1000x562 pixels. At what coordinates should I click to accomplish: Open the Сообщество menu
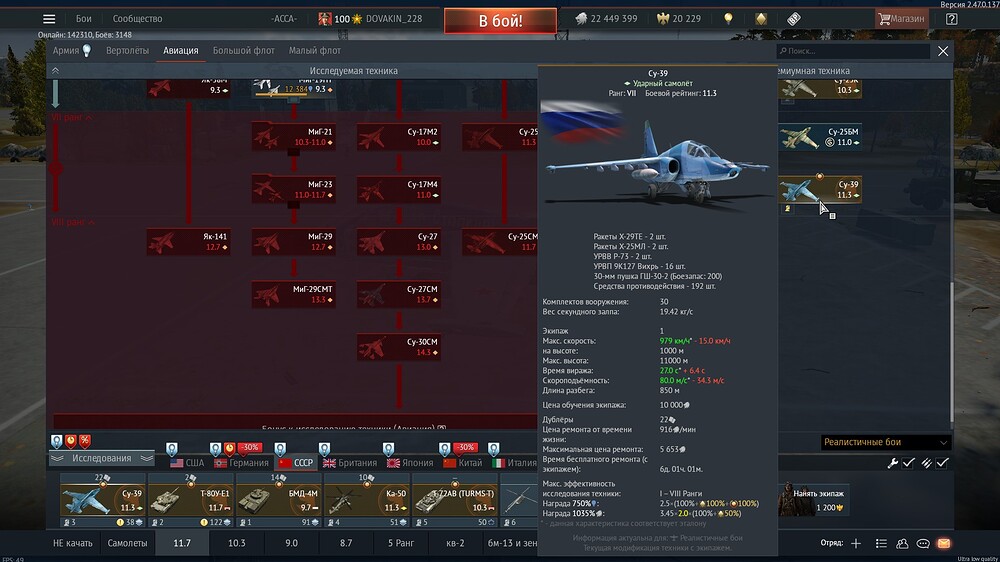coord(137,18)
